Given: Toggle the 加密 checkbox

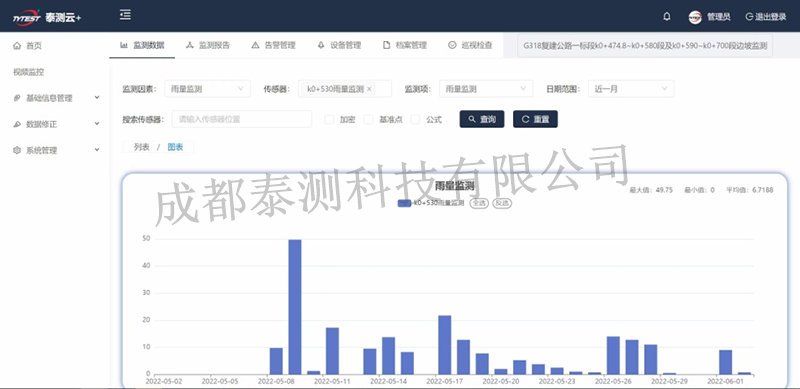Looking at the screenshot, I should point(330,119).
